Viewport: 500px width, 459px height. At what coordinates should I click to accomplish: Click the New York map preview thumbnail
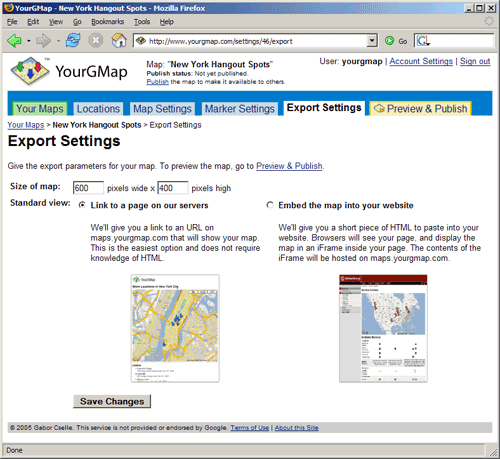[x=175, y=328]
